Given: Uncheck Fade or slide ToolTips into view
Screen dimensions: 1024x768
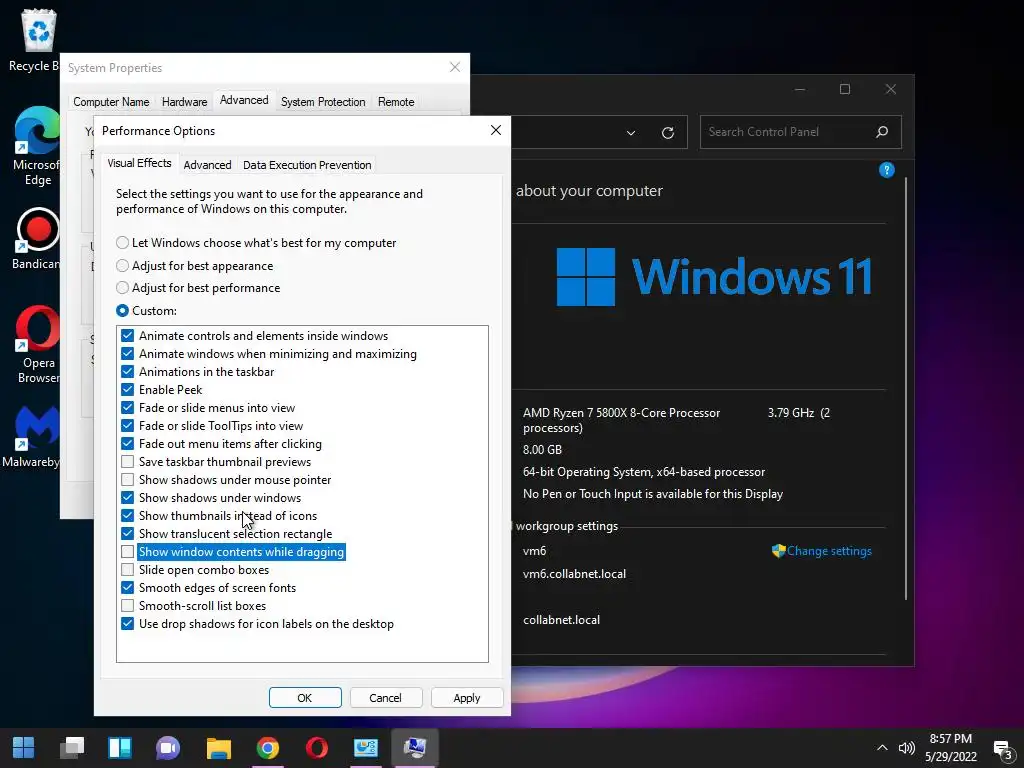Looking at the screenshot, I should click(127, 426).
